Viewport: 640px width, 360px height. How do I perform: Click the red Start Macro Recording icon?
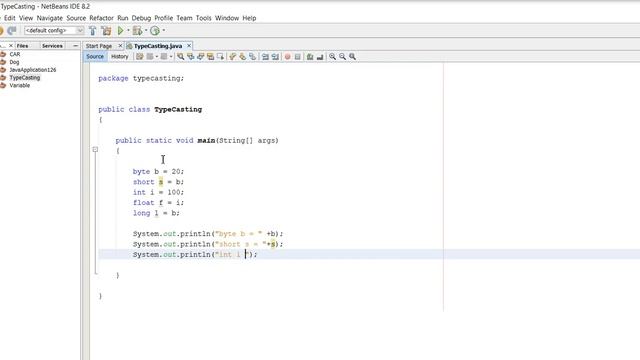tap(287, 57)
